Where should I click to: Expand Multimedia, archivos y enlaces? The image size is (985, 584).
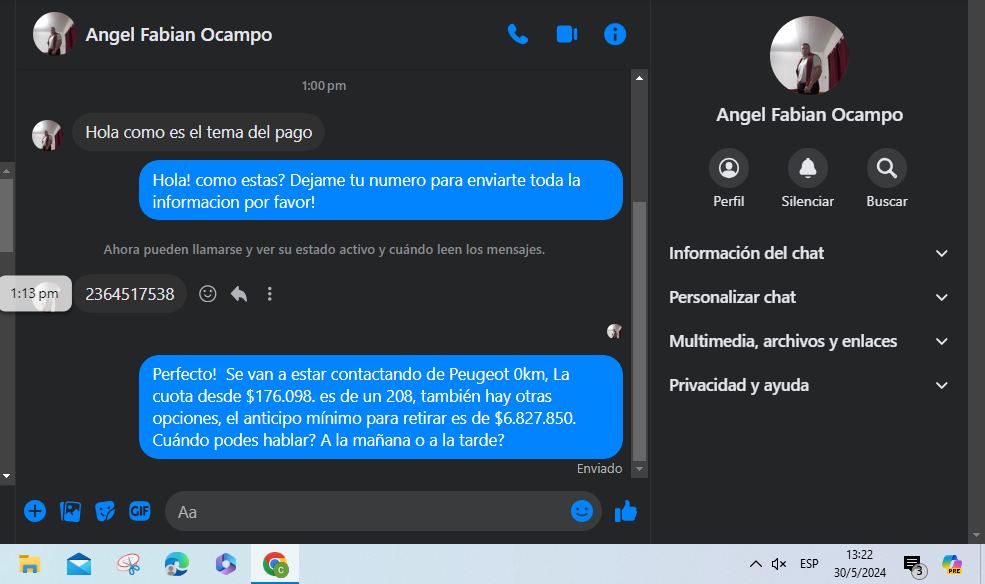click(809, 341)
